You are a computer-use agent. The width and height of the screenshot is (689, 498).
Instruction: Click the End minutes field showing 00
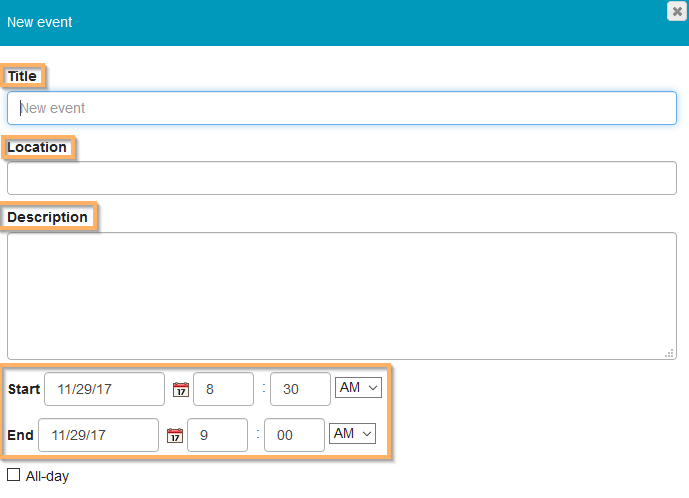click(x=294, y=435)
